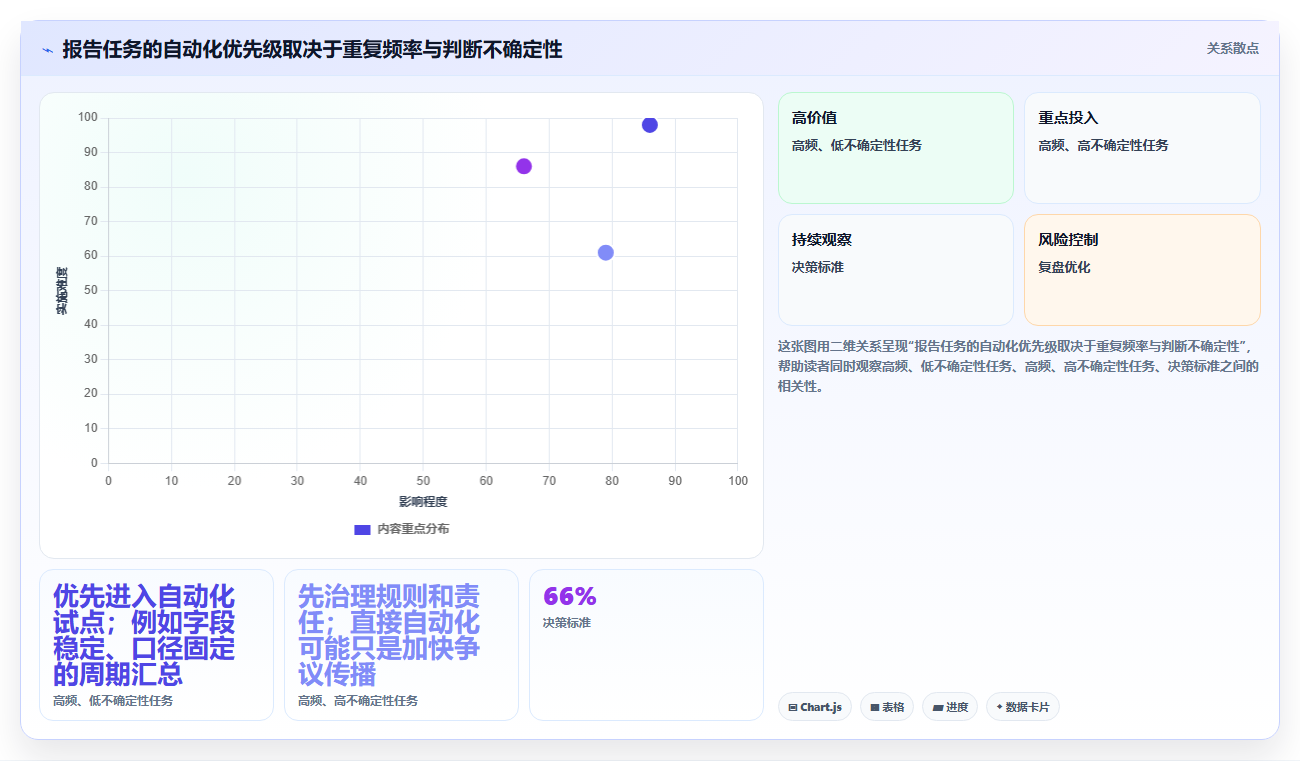1300x761 pixels.
Task: Open the 风险控制 quadrant card
Action: (x=1142, y=270)
